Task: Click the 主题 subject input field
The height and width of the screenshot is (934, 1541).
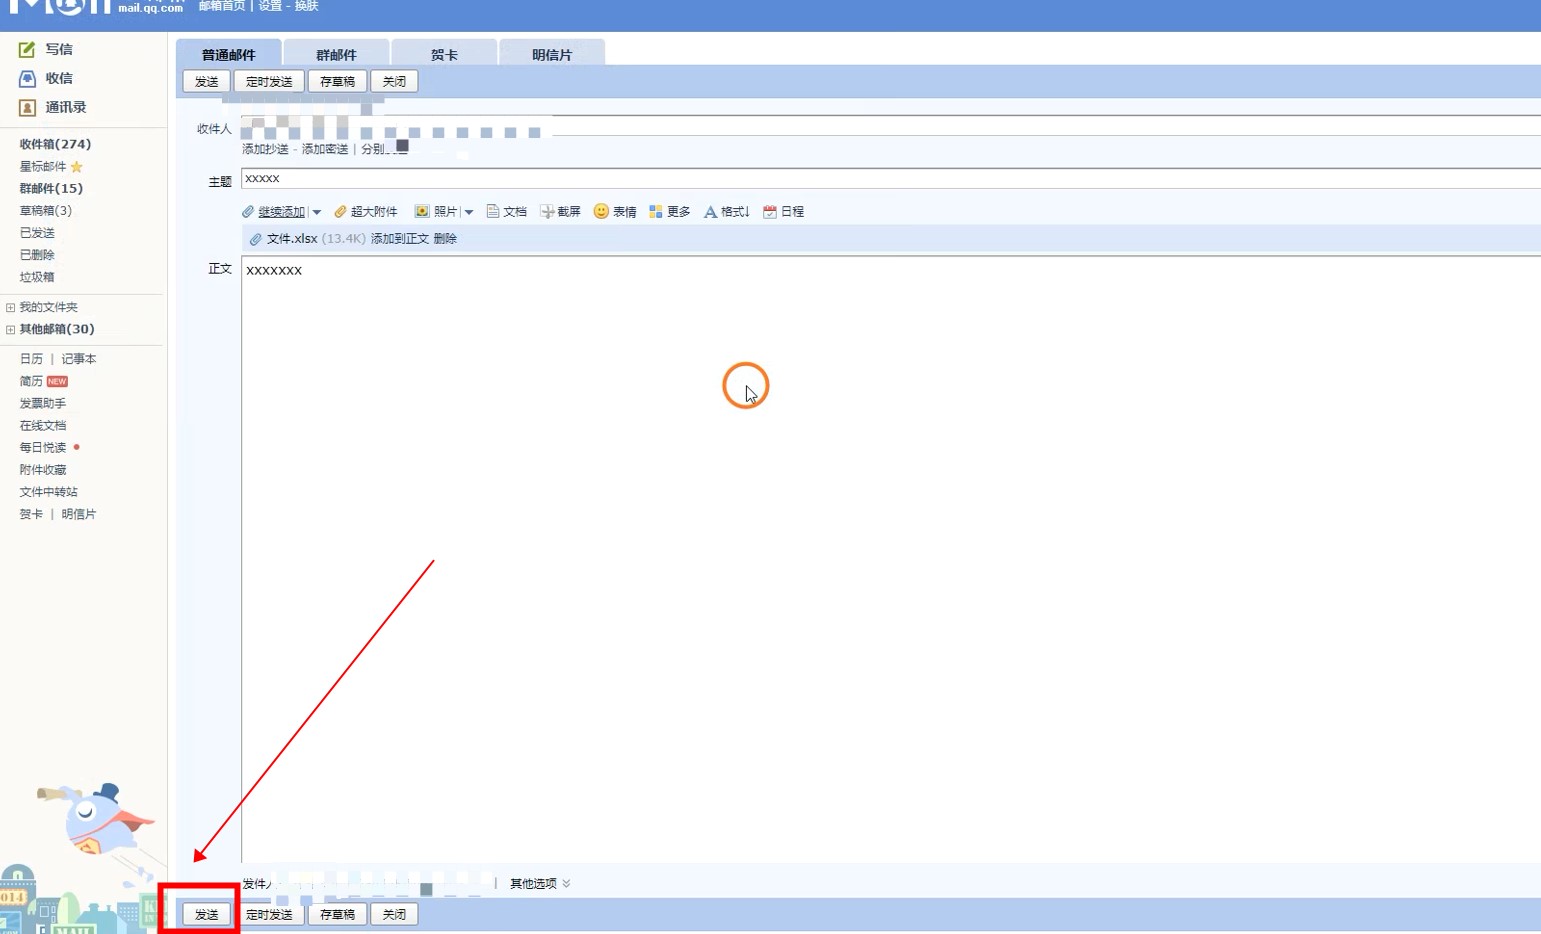Action: 880,179
